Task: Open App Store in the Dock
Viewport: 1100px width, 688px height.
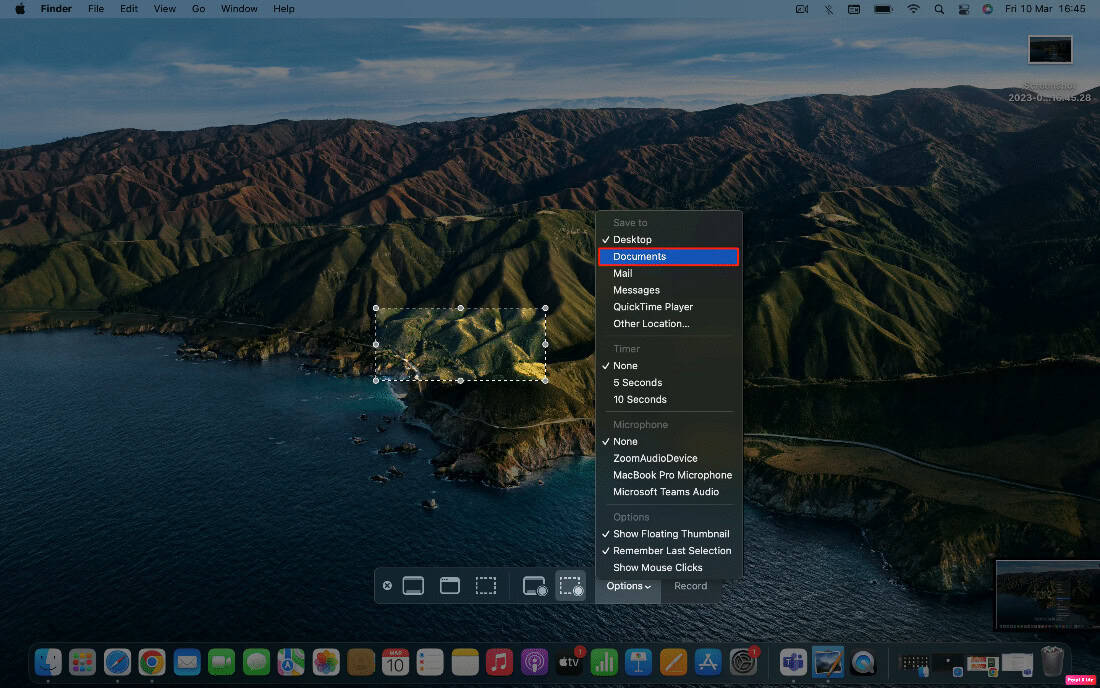Action: point(708,661)
